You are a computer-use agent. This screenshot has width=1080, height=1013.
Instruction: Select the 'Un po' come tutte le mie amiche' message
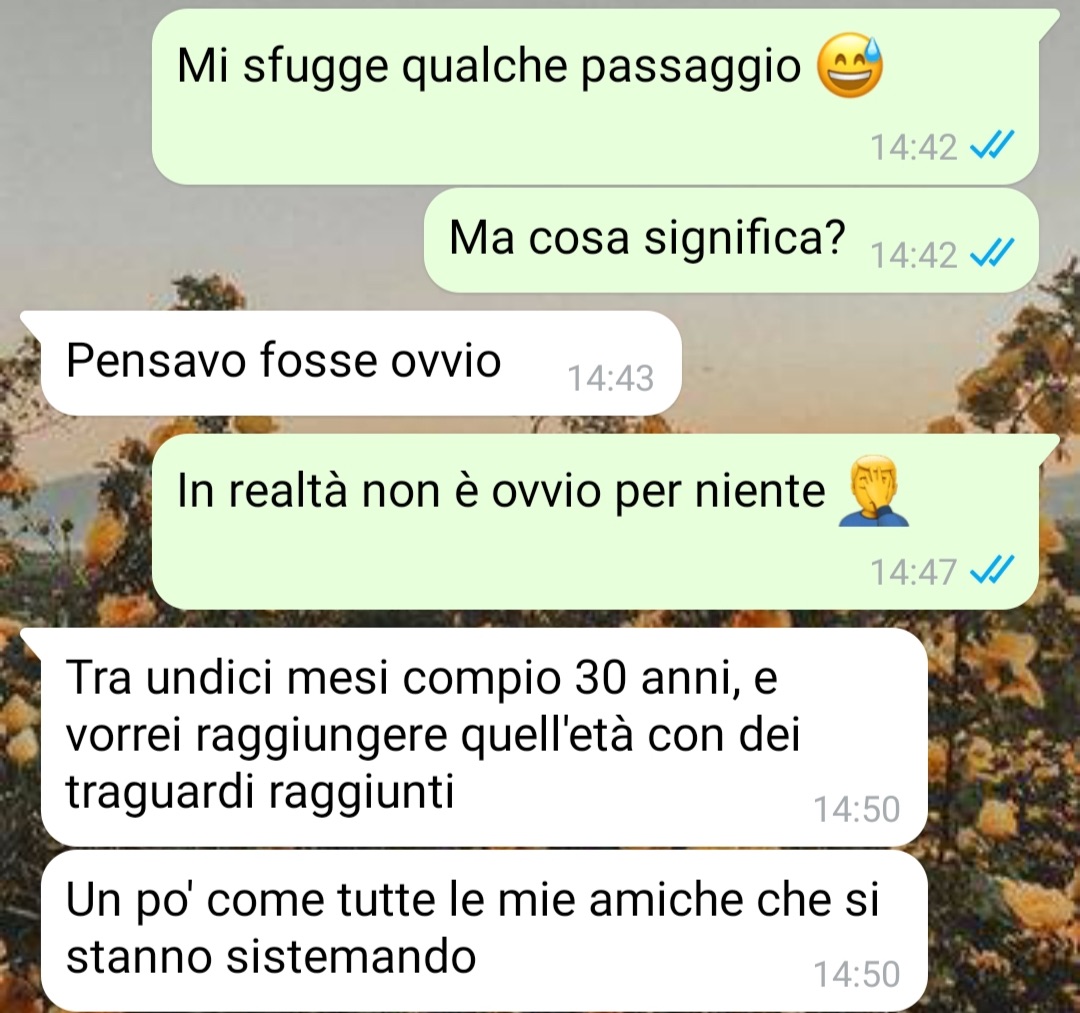[x=484, y=930]
